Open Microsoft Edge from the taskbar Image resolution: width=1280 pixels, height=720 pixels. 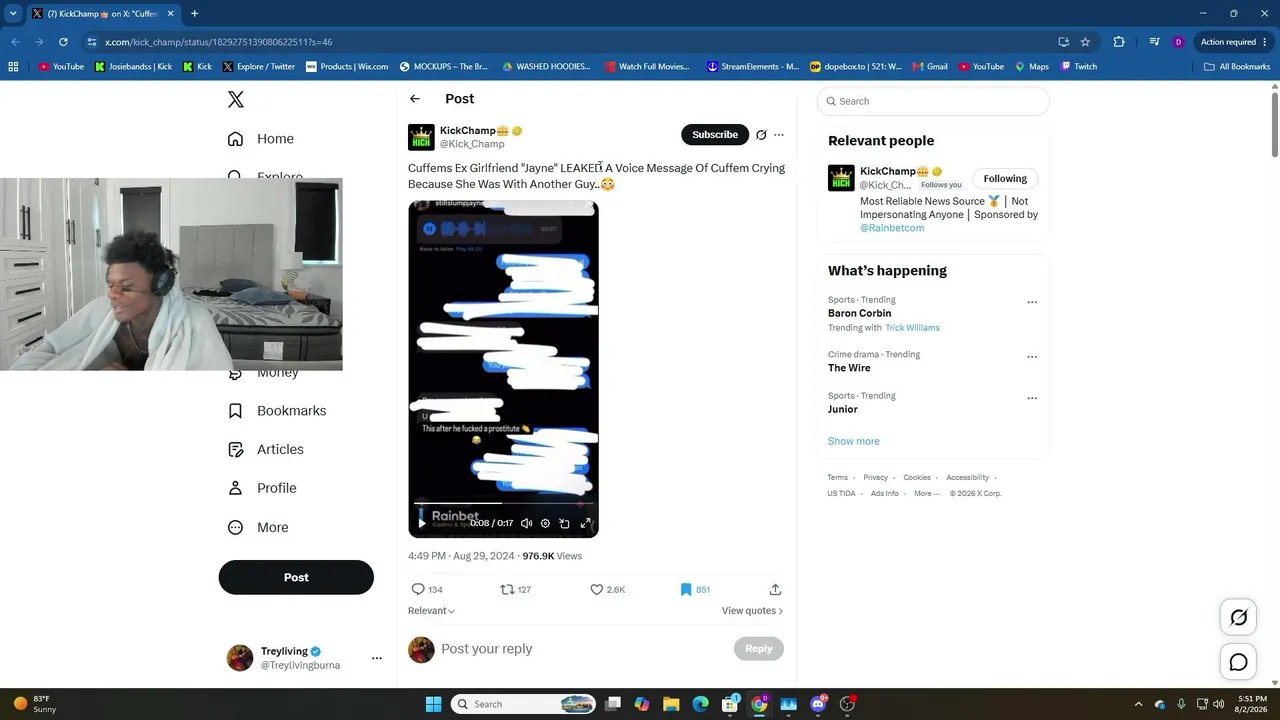pos(700,704)
